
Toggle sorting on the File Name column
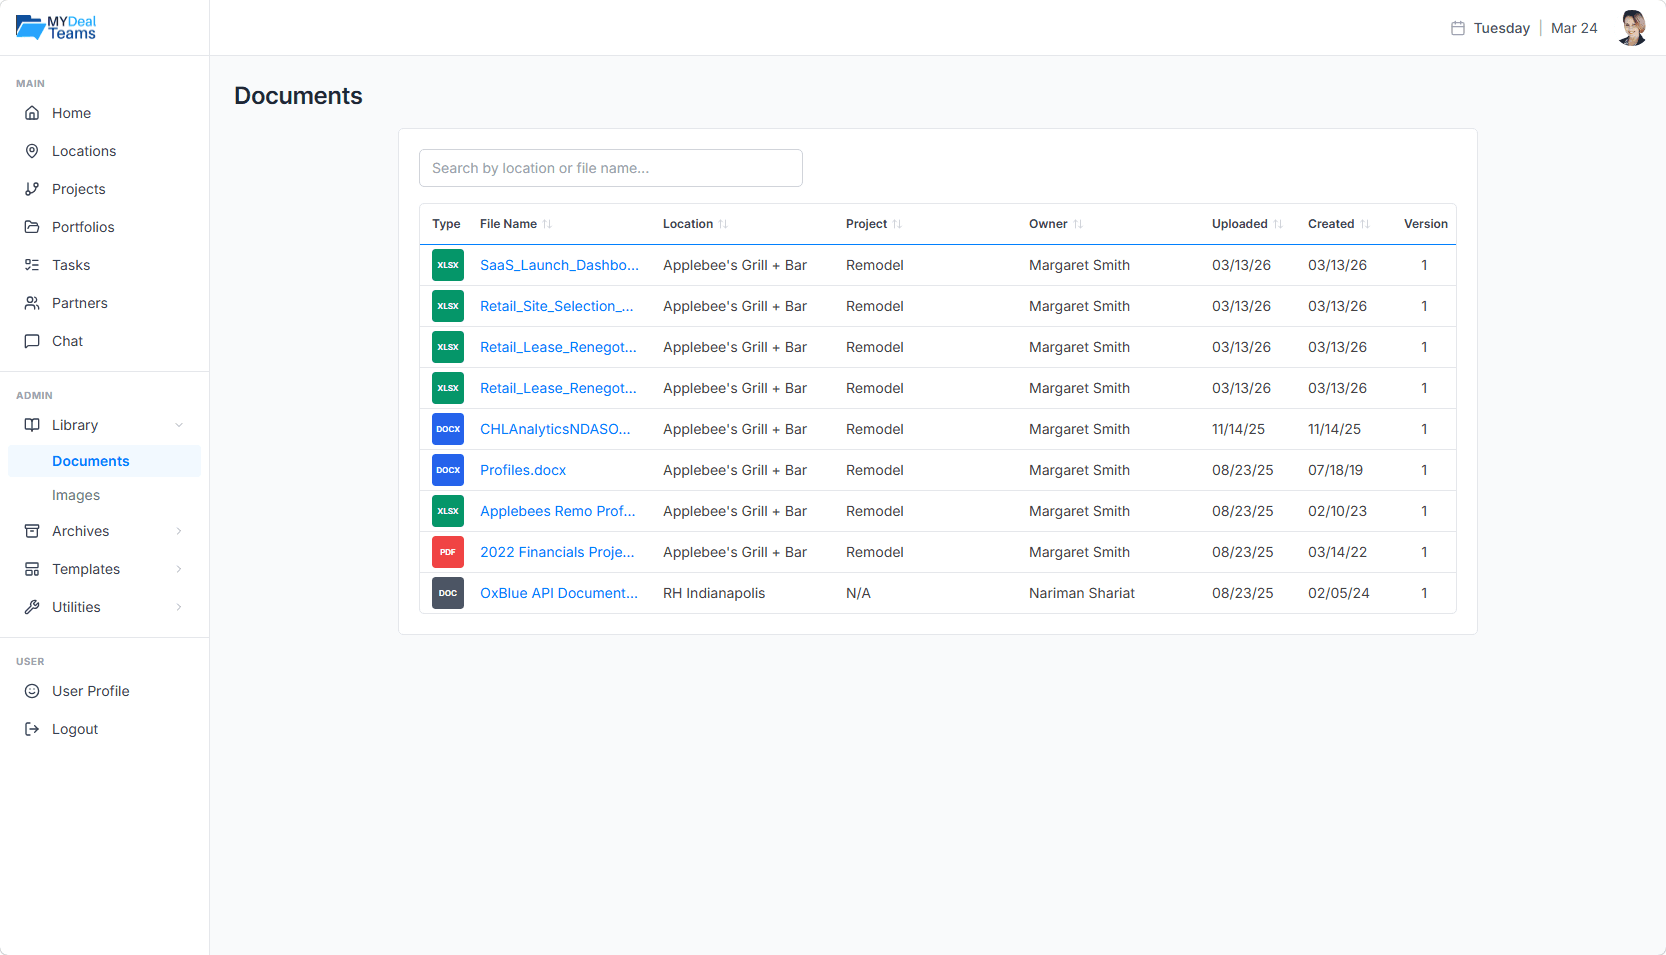point(545,224)
